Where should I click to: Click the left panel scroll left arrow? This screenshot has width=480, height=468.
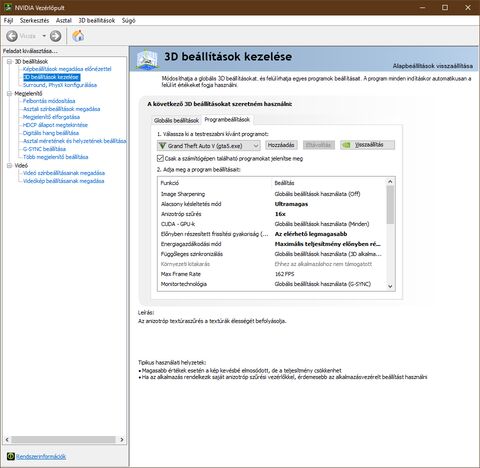7,440
